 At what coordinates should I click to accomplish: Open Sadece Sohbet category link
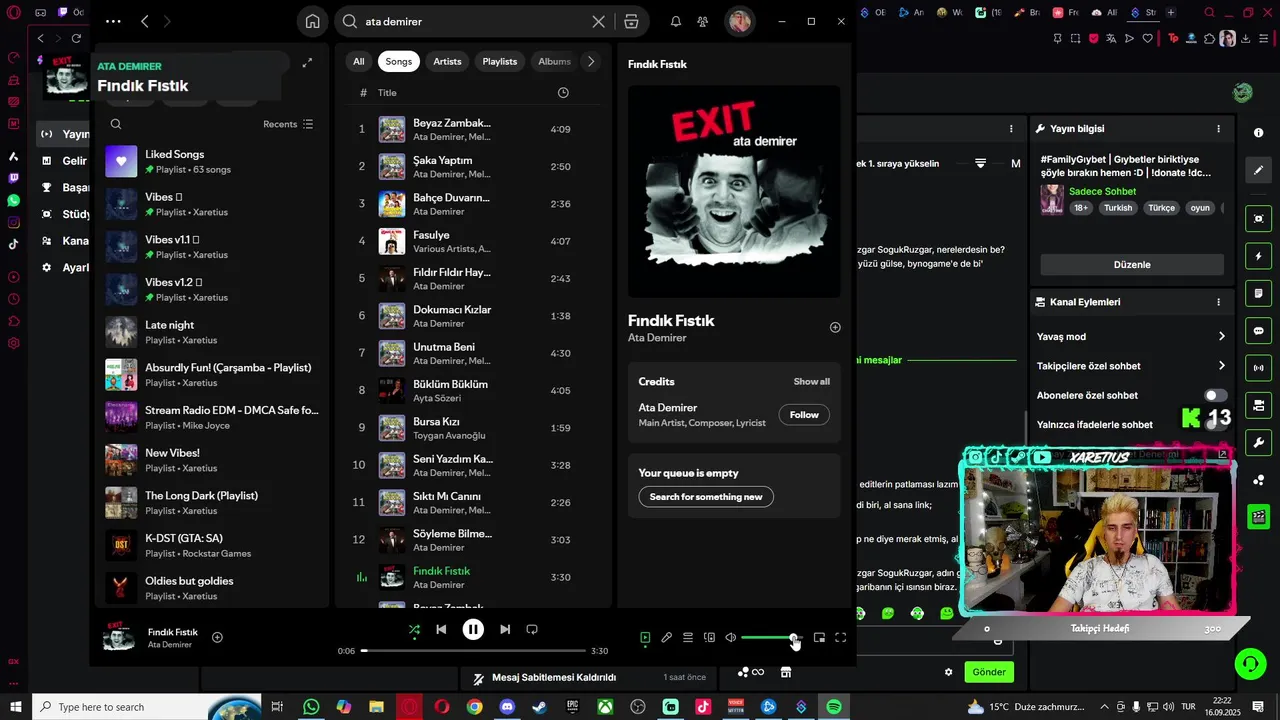click(x=1102, y=191)
